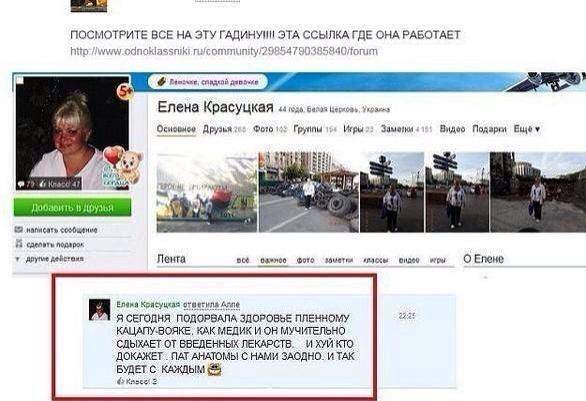Click the music note status icon in banner

coord(161,81)
